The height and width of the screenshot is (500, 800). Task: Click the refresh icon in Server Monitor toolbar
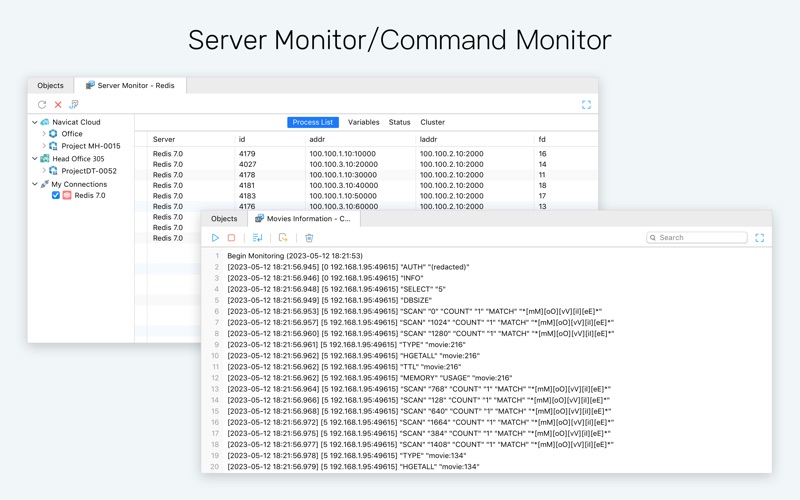pyautogui.click(x=42, y=105)
